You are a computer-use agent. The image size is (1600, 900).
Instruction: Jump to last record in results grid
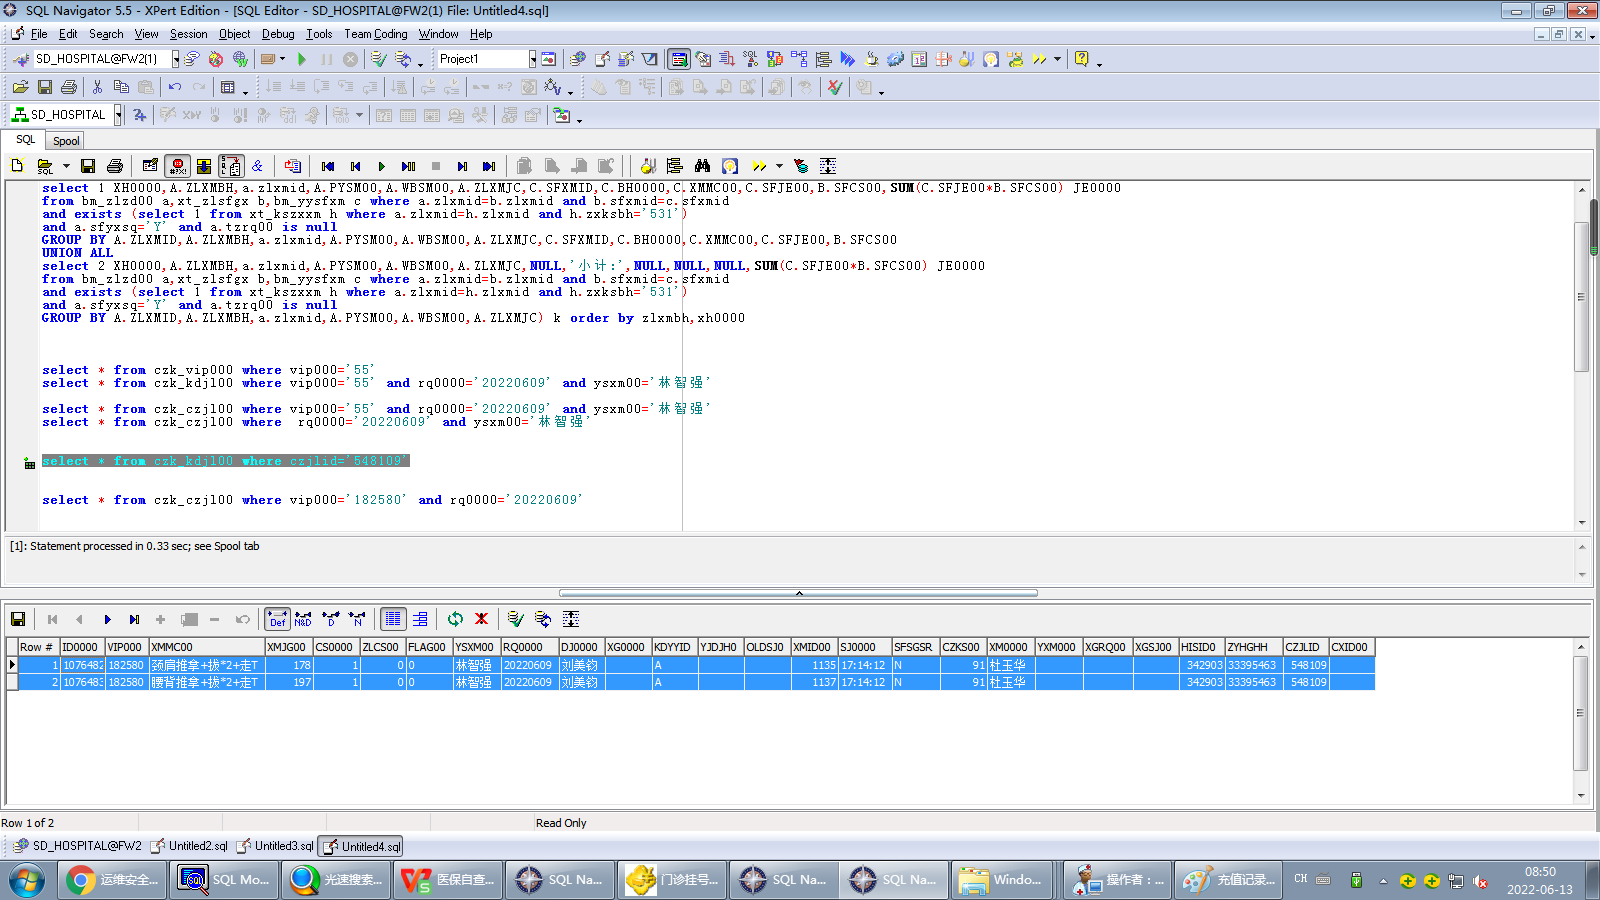(134, 619)
